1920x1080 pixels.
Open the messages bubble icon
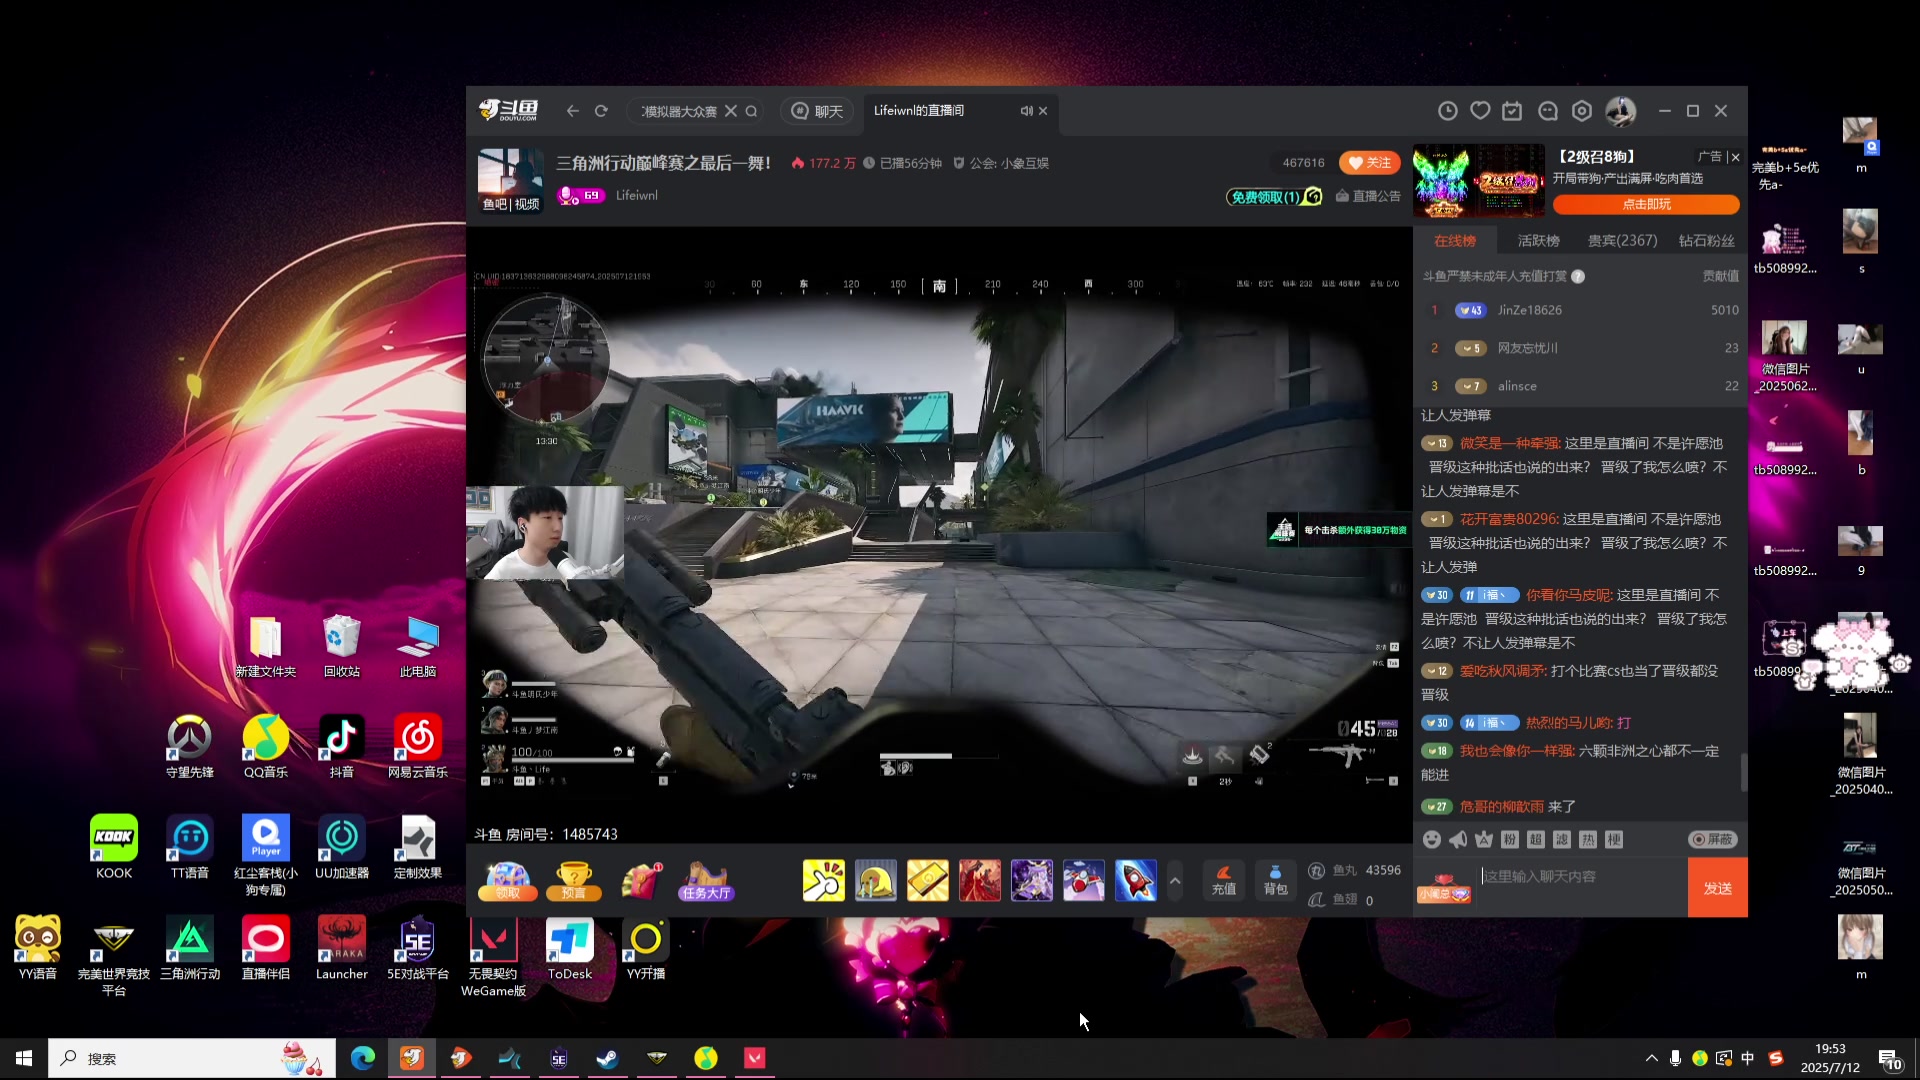click(1548, 111)
